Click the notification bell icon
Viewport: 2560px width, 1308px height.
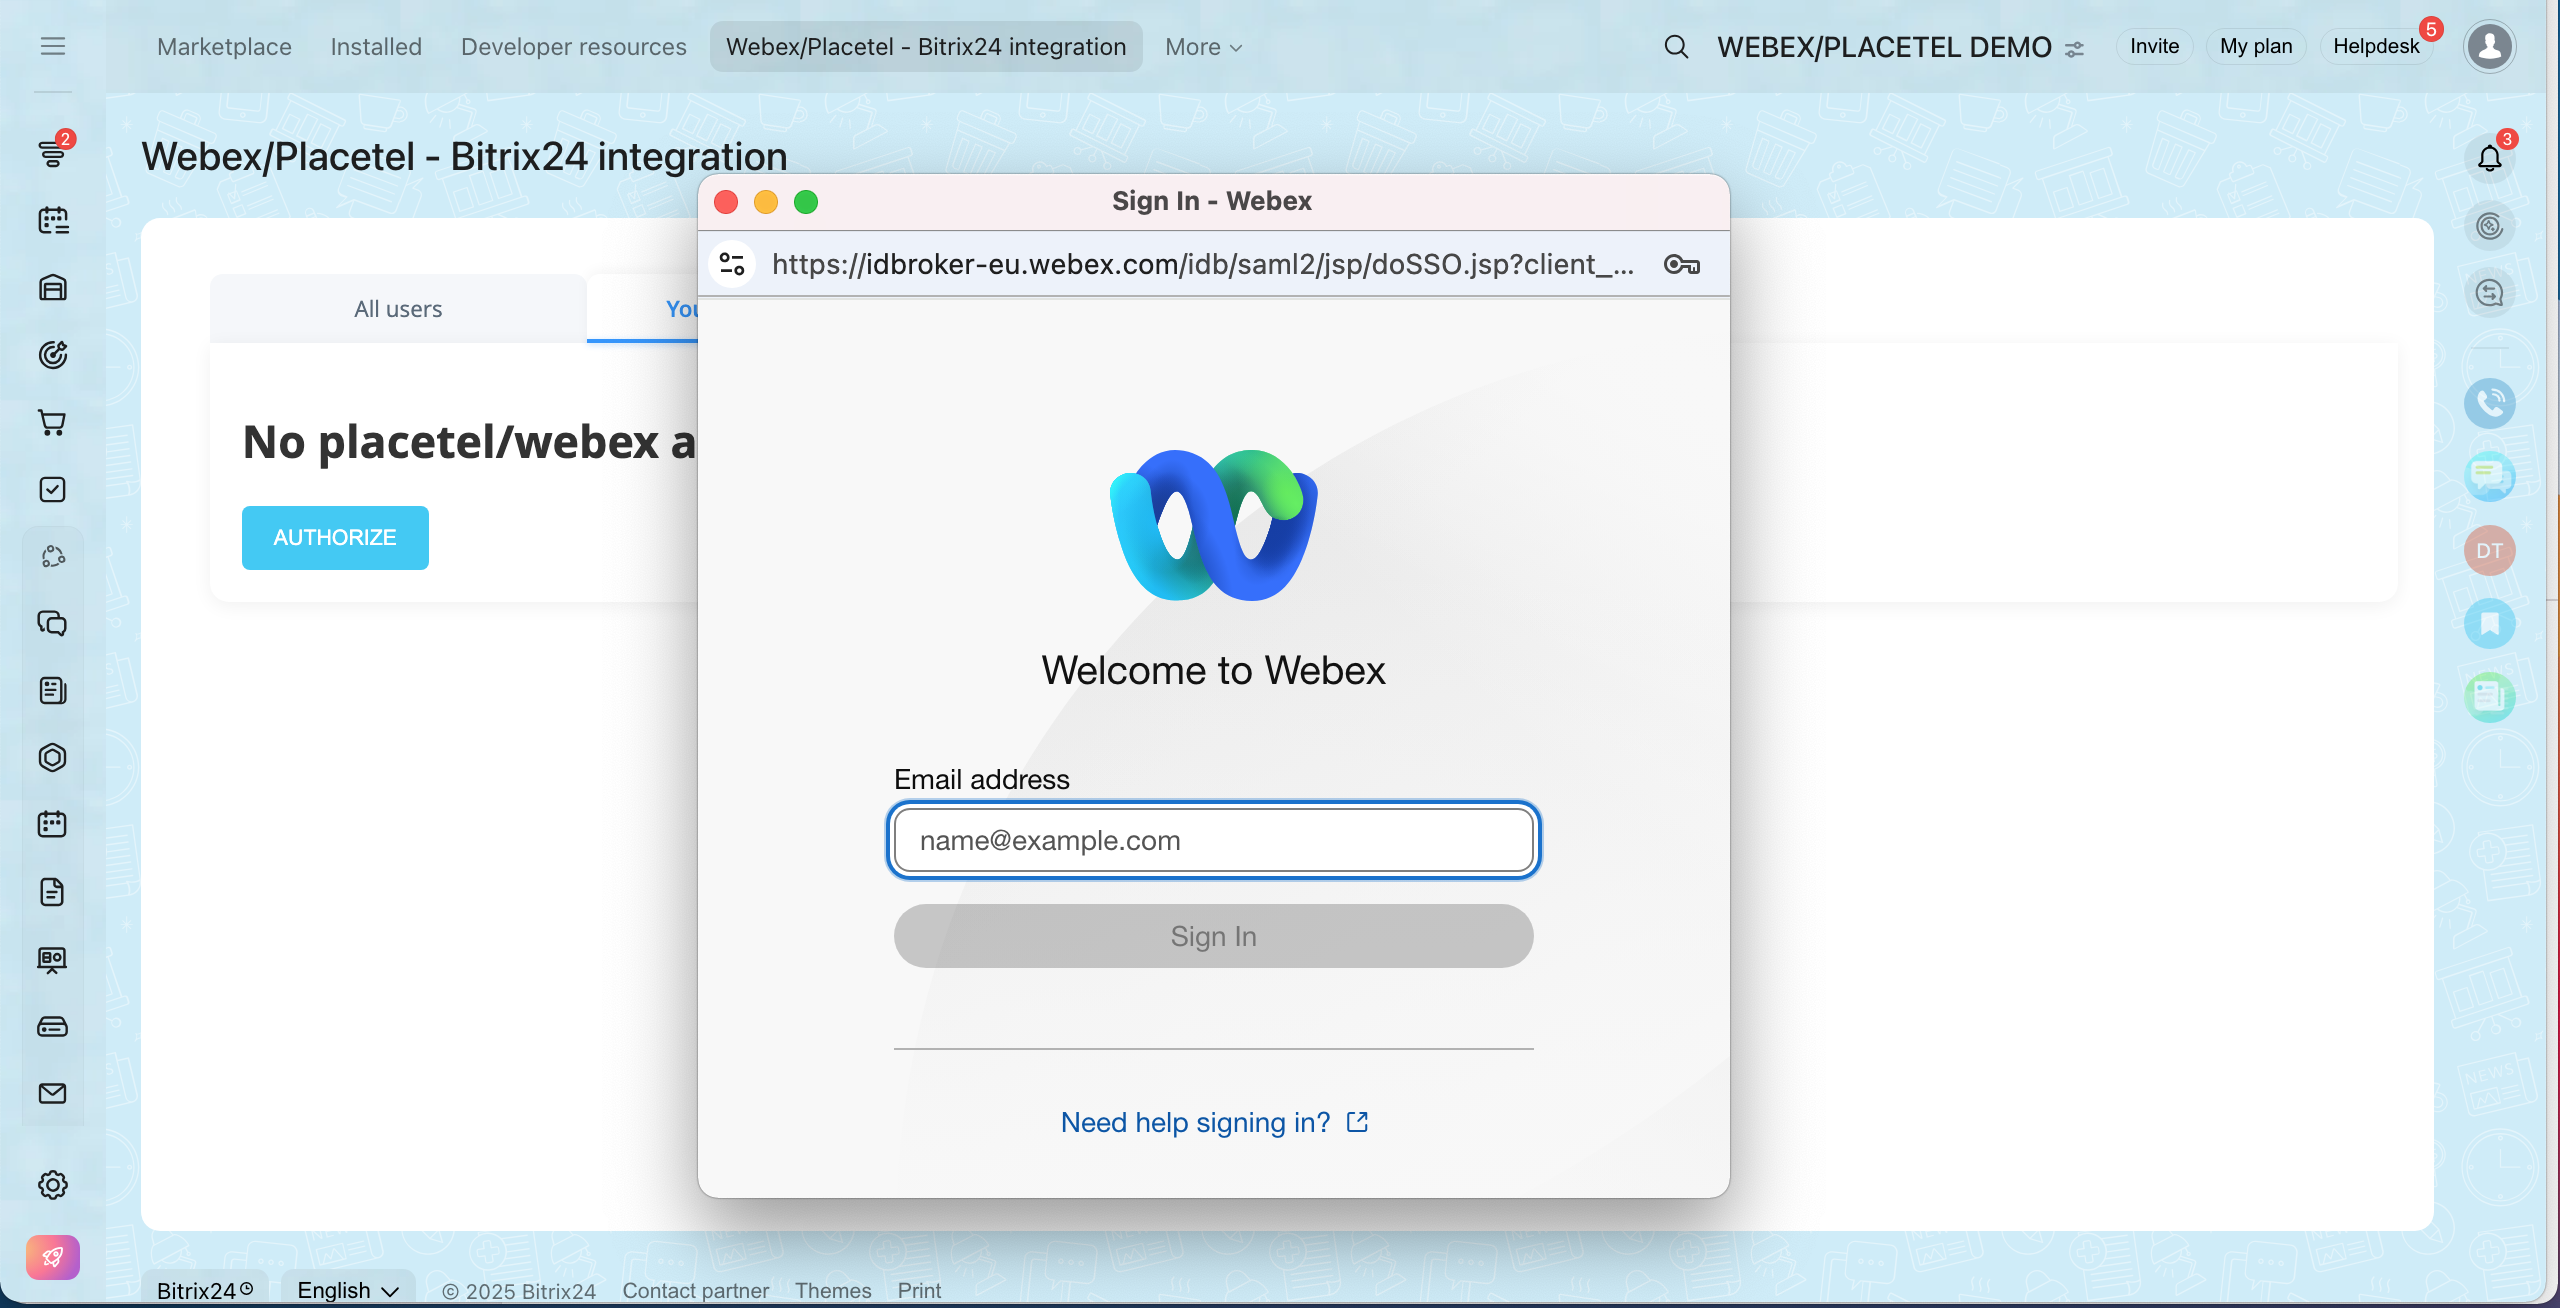pos(2489,158)
